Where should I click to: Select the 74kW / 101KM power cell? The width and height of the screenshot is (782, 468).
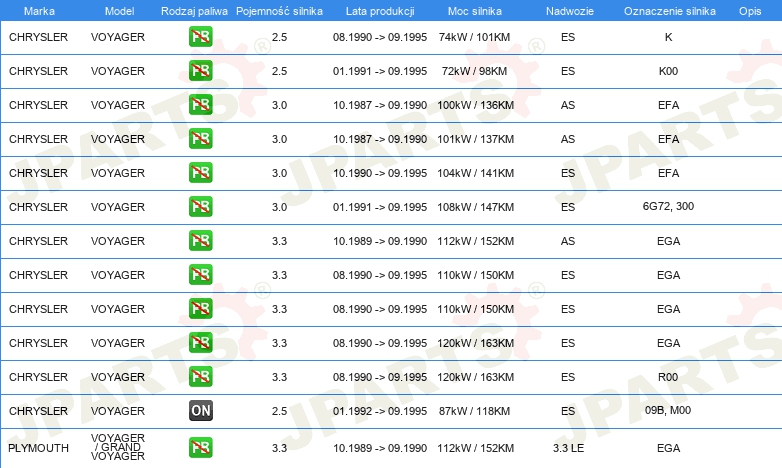click(x=474, y=37)
